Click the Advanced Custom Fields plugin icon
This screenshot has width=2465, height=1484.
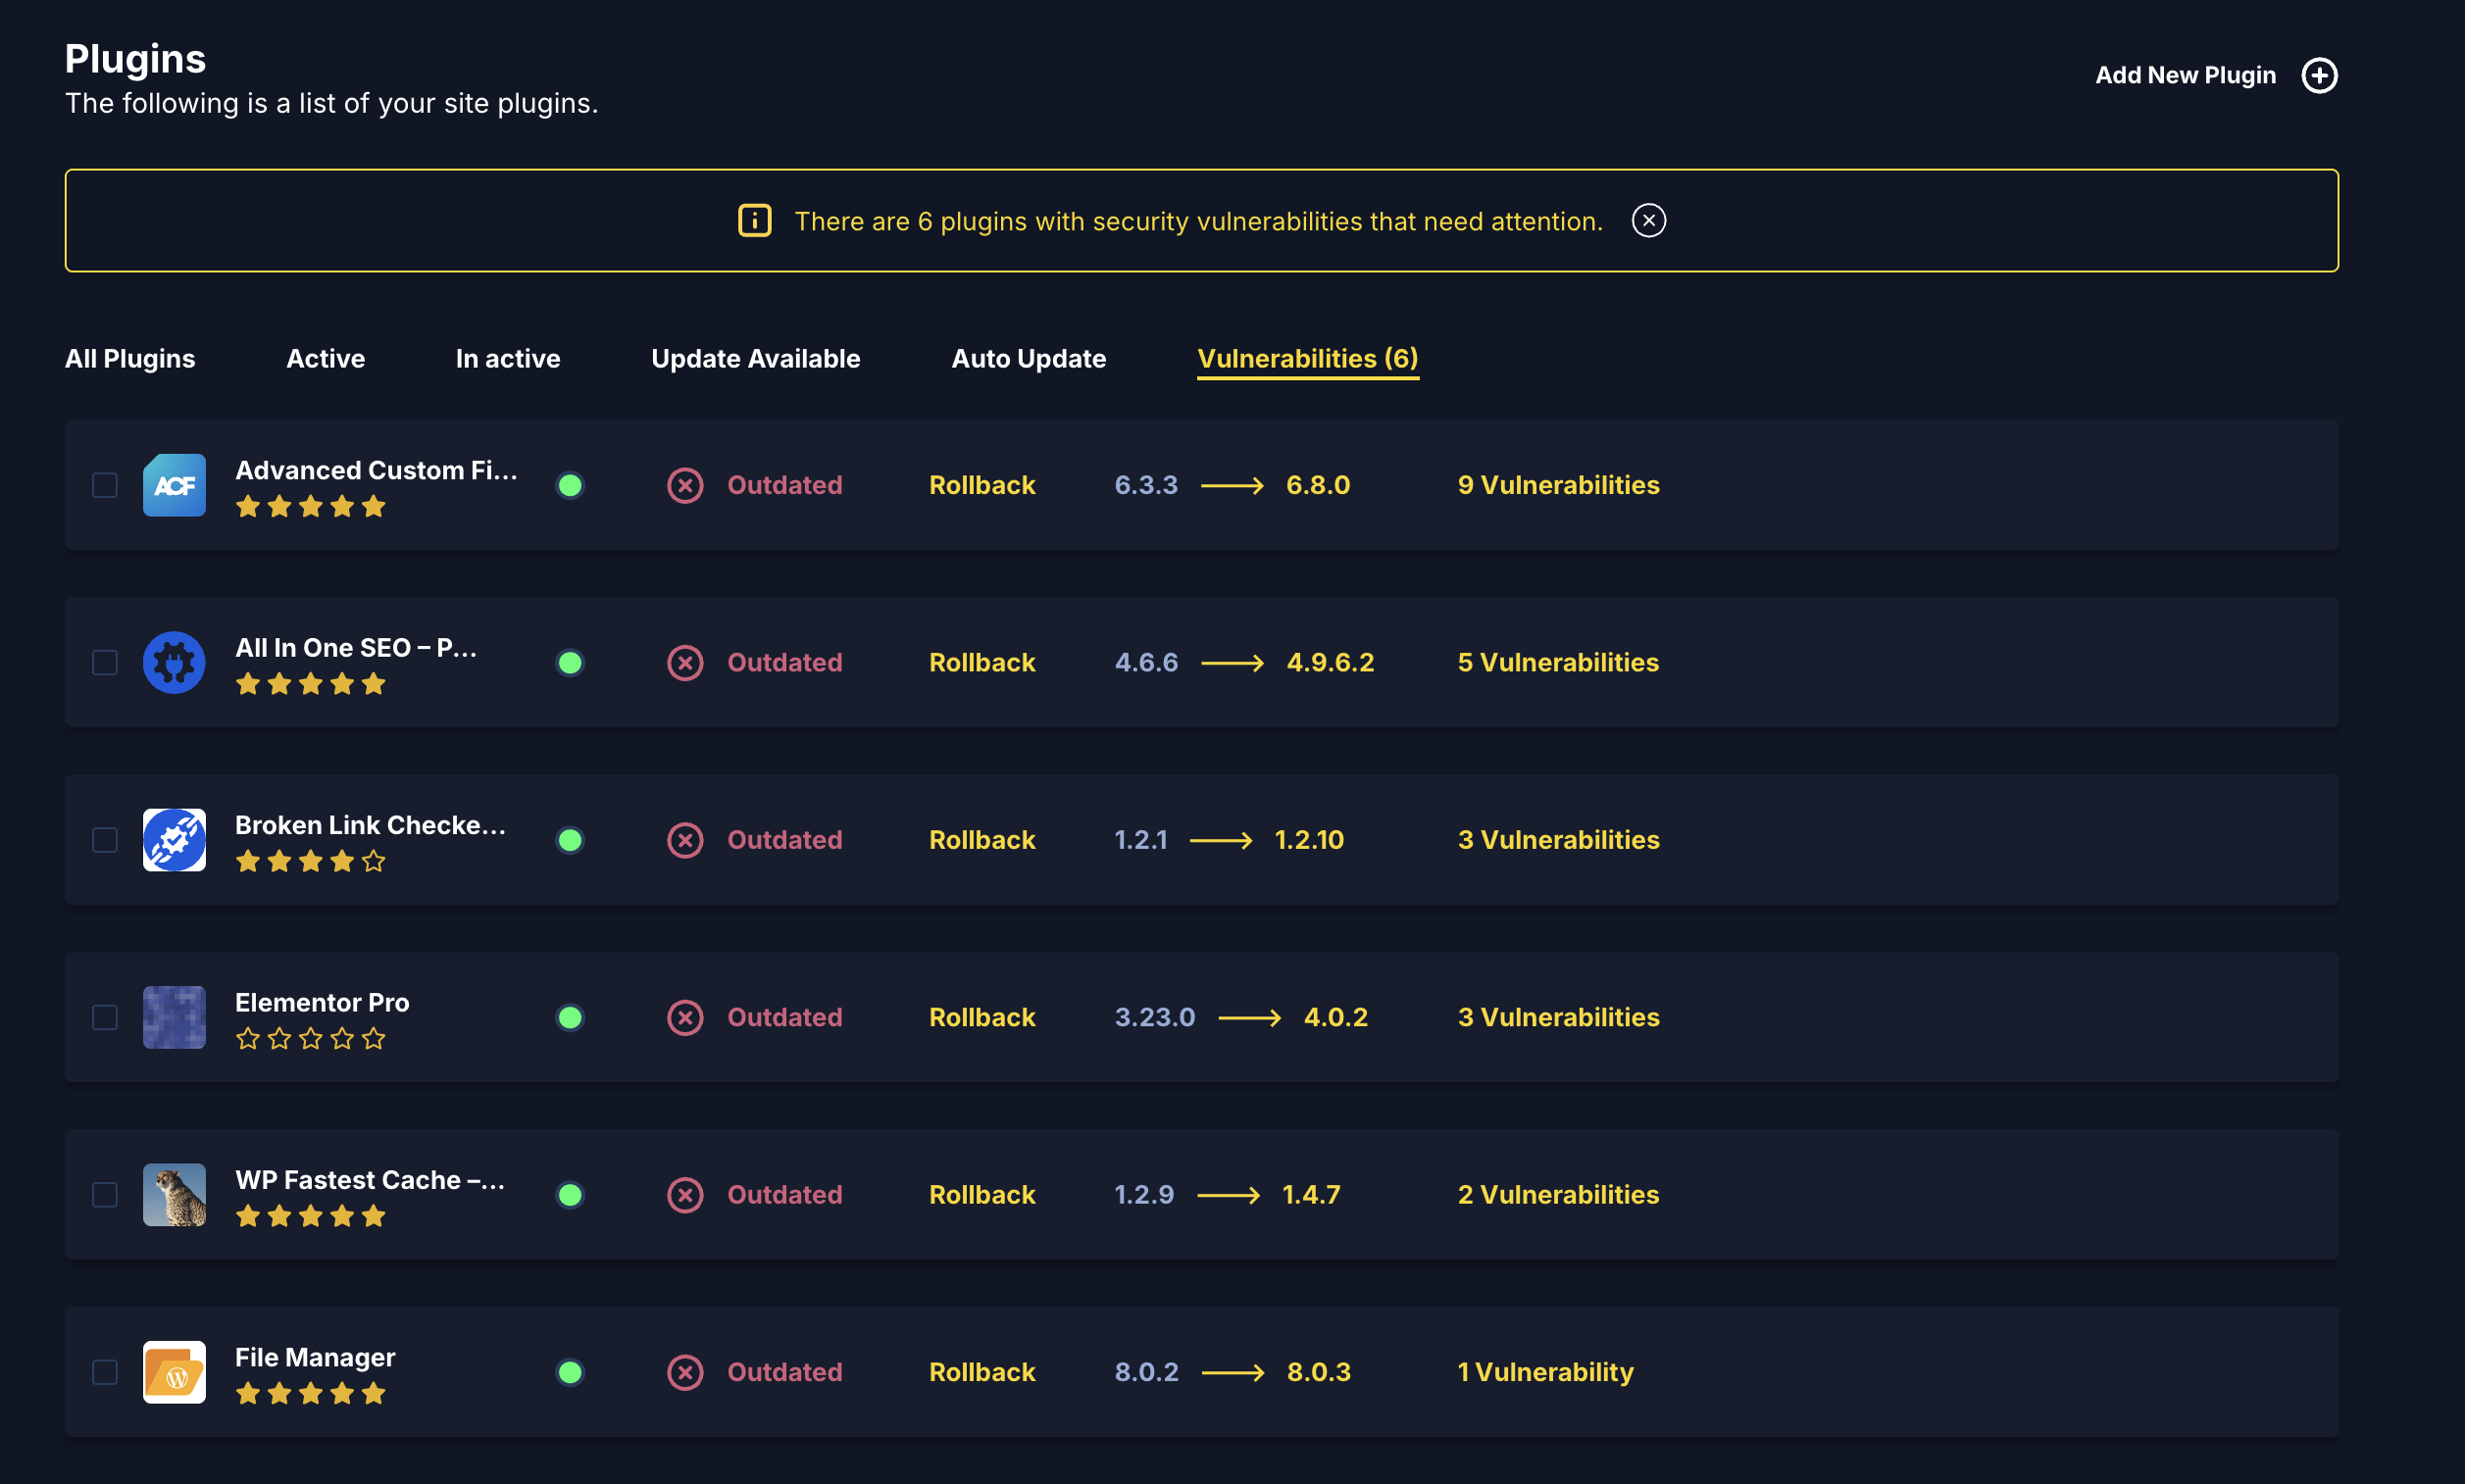click(x=174, y=485)
